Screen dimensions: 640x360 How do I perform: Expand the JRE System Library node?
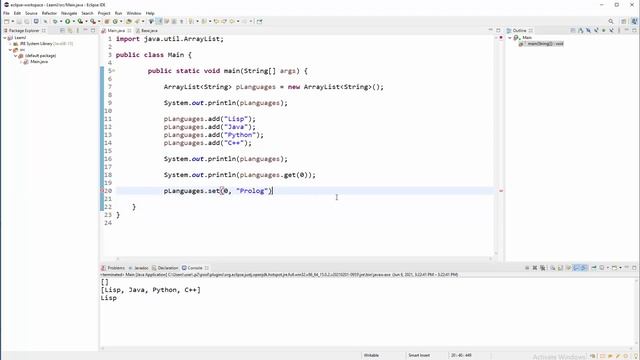(x=10, y=44)
